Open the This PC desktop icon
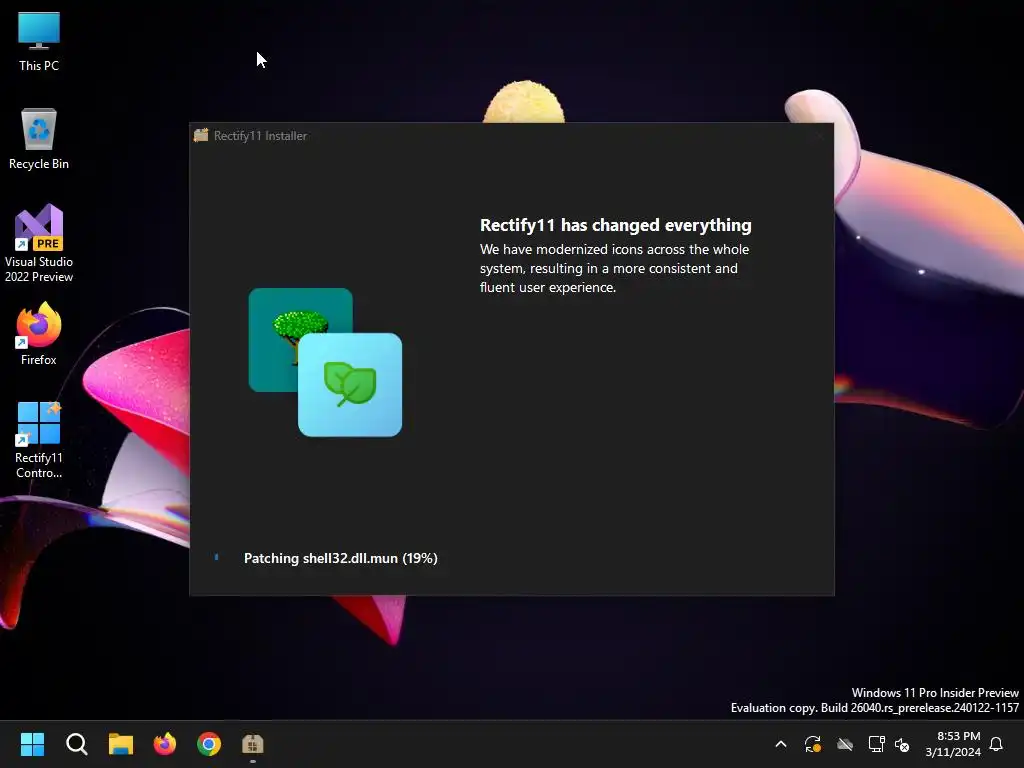The height and width of the screenshot is (768, 1024). click(39, 41)
